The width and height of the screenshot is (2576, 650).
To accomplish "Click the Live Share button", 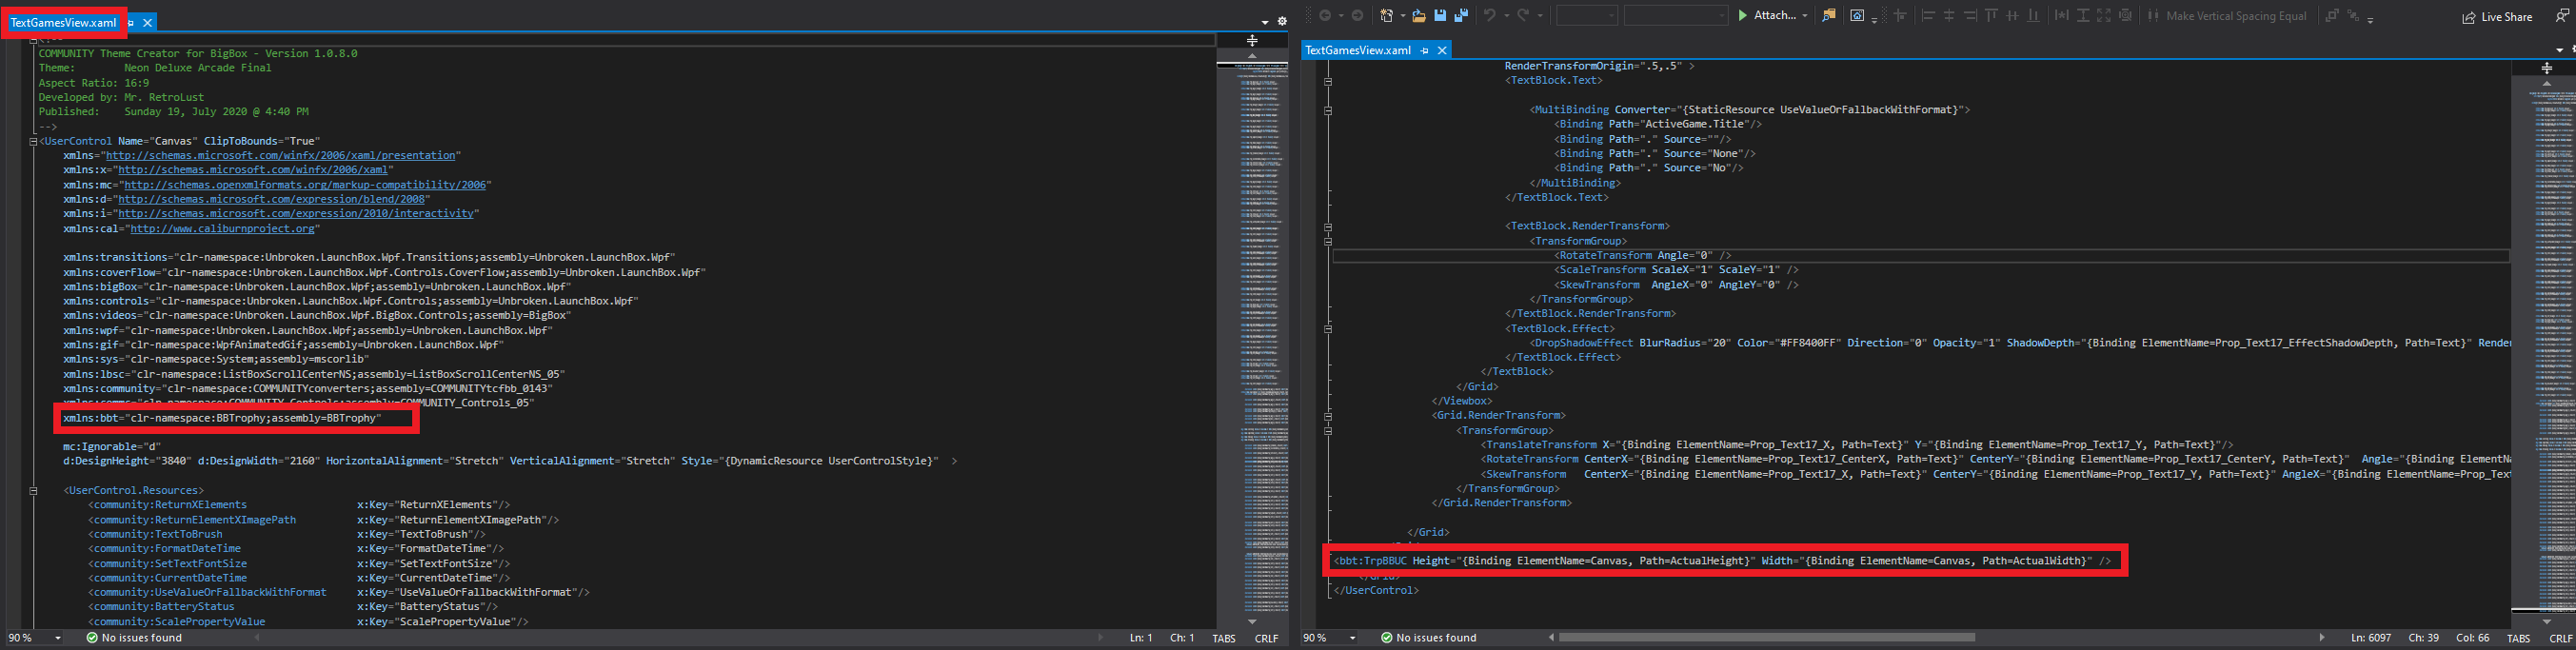I will [x=2497, y=16].
